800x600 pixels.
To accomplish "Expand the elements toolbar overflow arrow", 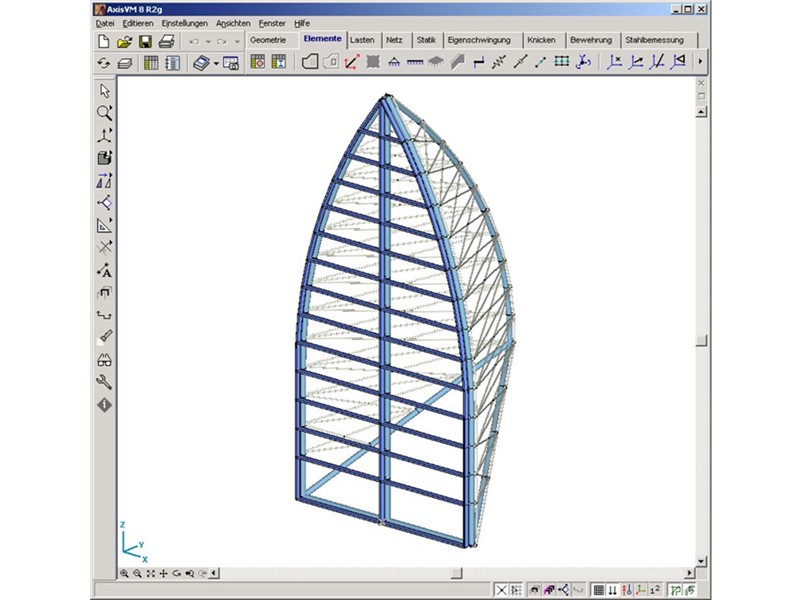I will (700, 62).
